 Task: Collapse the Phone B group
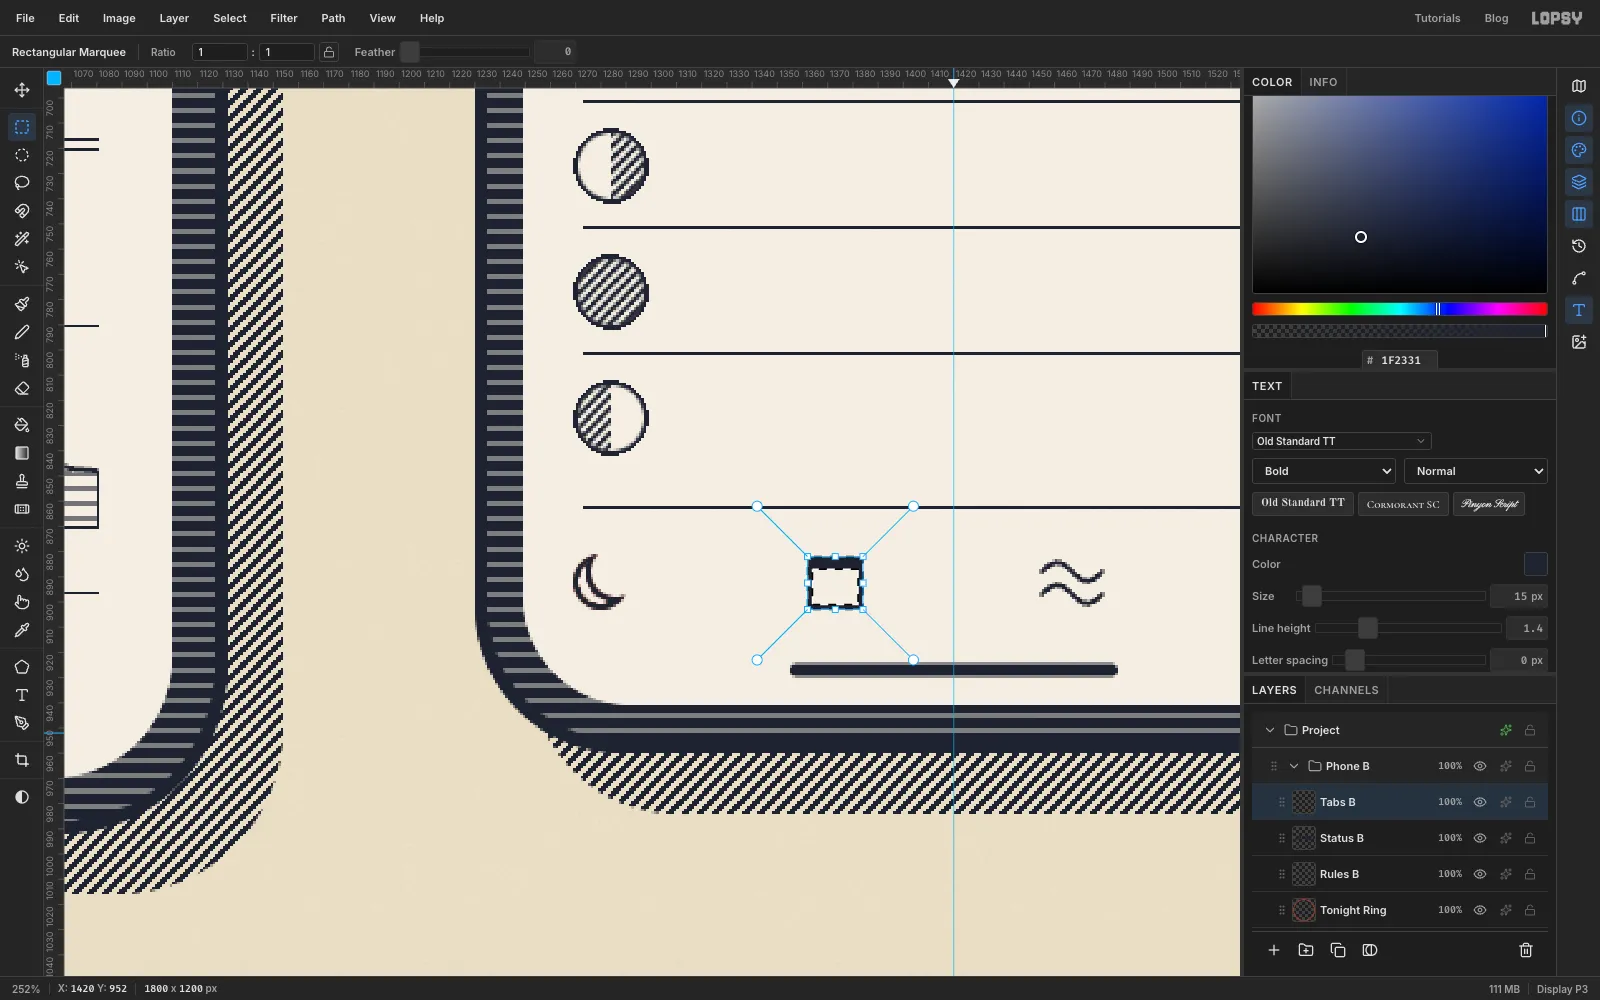point(1294,766)
